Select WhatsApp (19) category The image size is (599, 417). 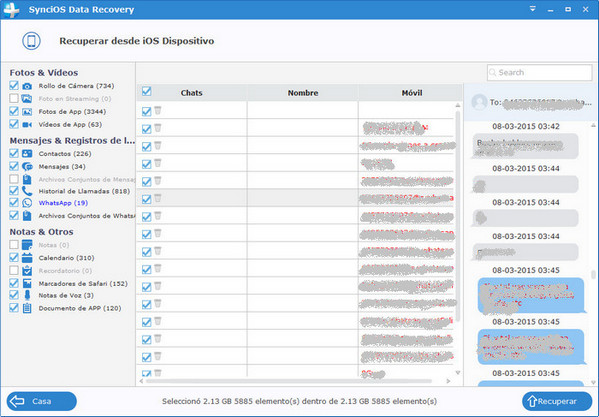pyautogui.click(x=63, y=203)
